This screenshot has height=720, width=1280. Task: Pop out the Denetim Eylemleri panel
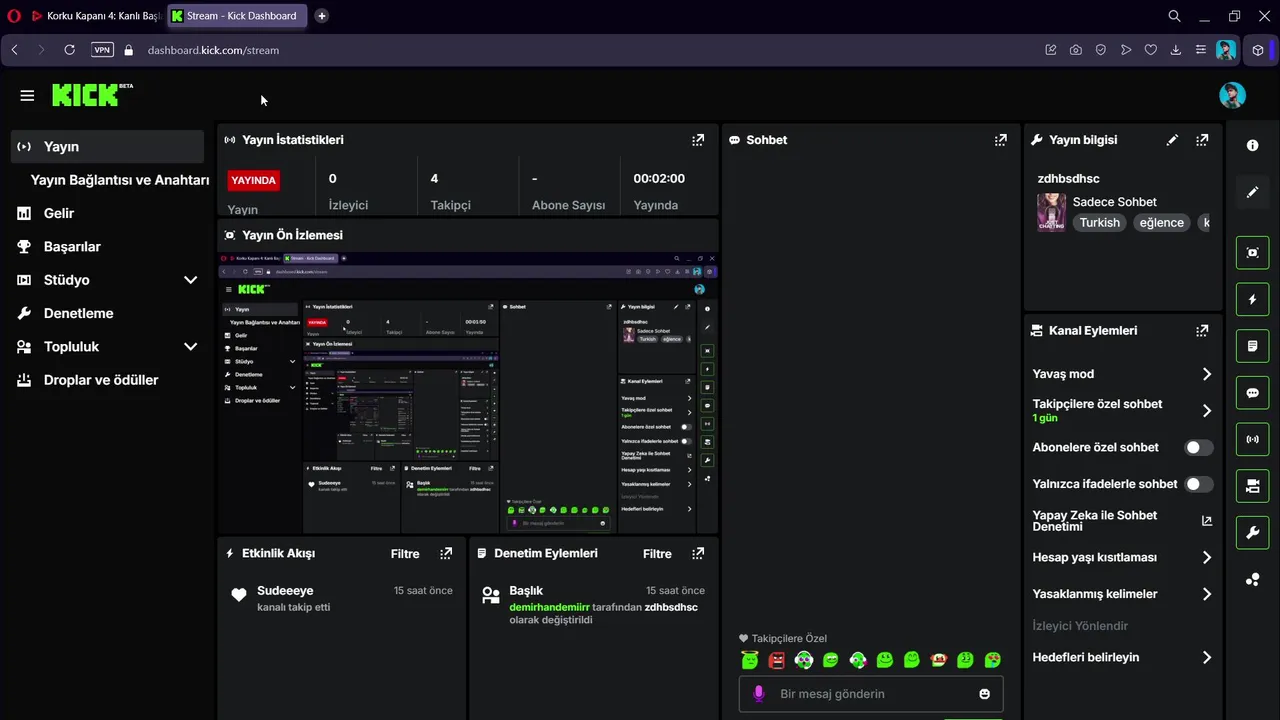698,553
